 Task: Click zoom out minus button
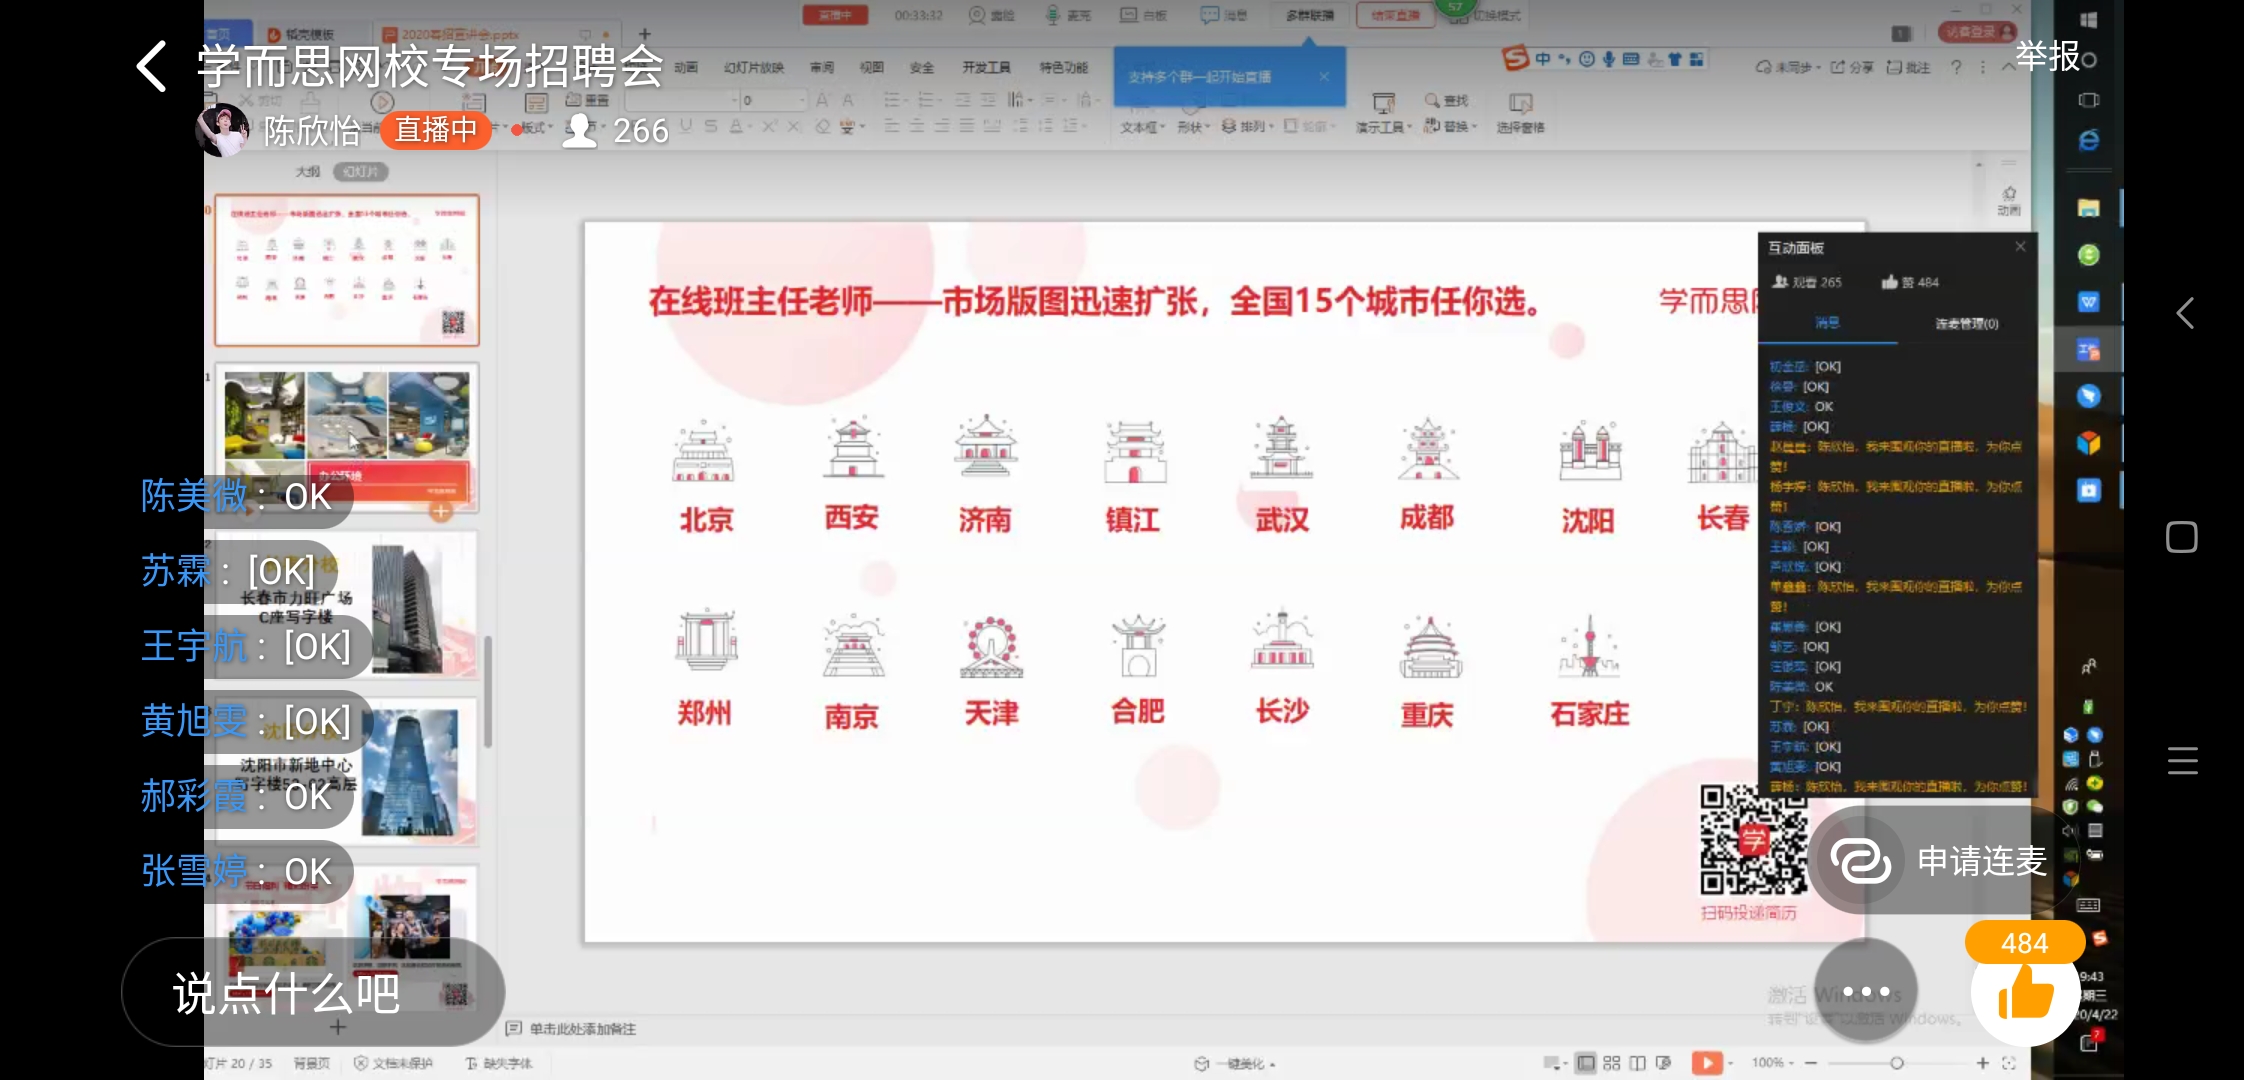[1811, 1063]
